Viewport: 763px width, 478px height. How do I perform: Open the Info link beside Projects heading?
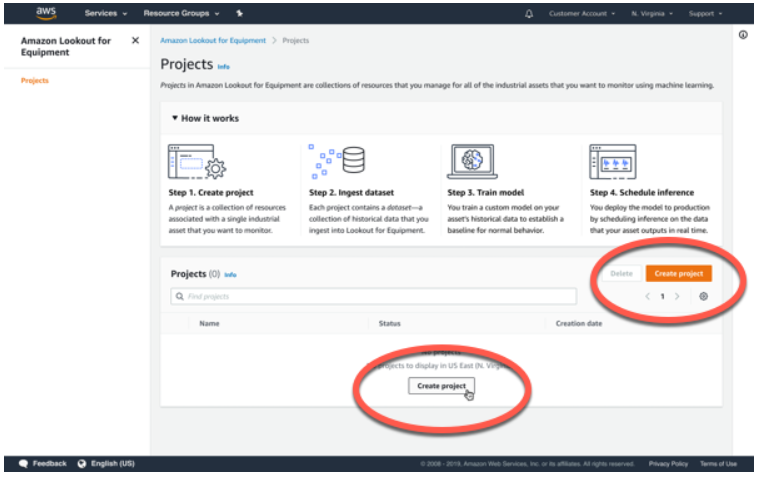point(223,67)
